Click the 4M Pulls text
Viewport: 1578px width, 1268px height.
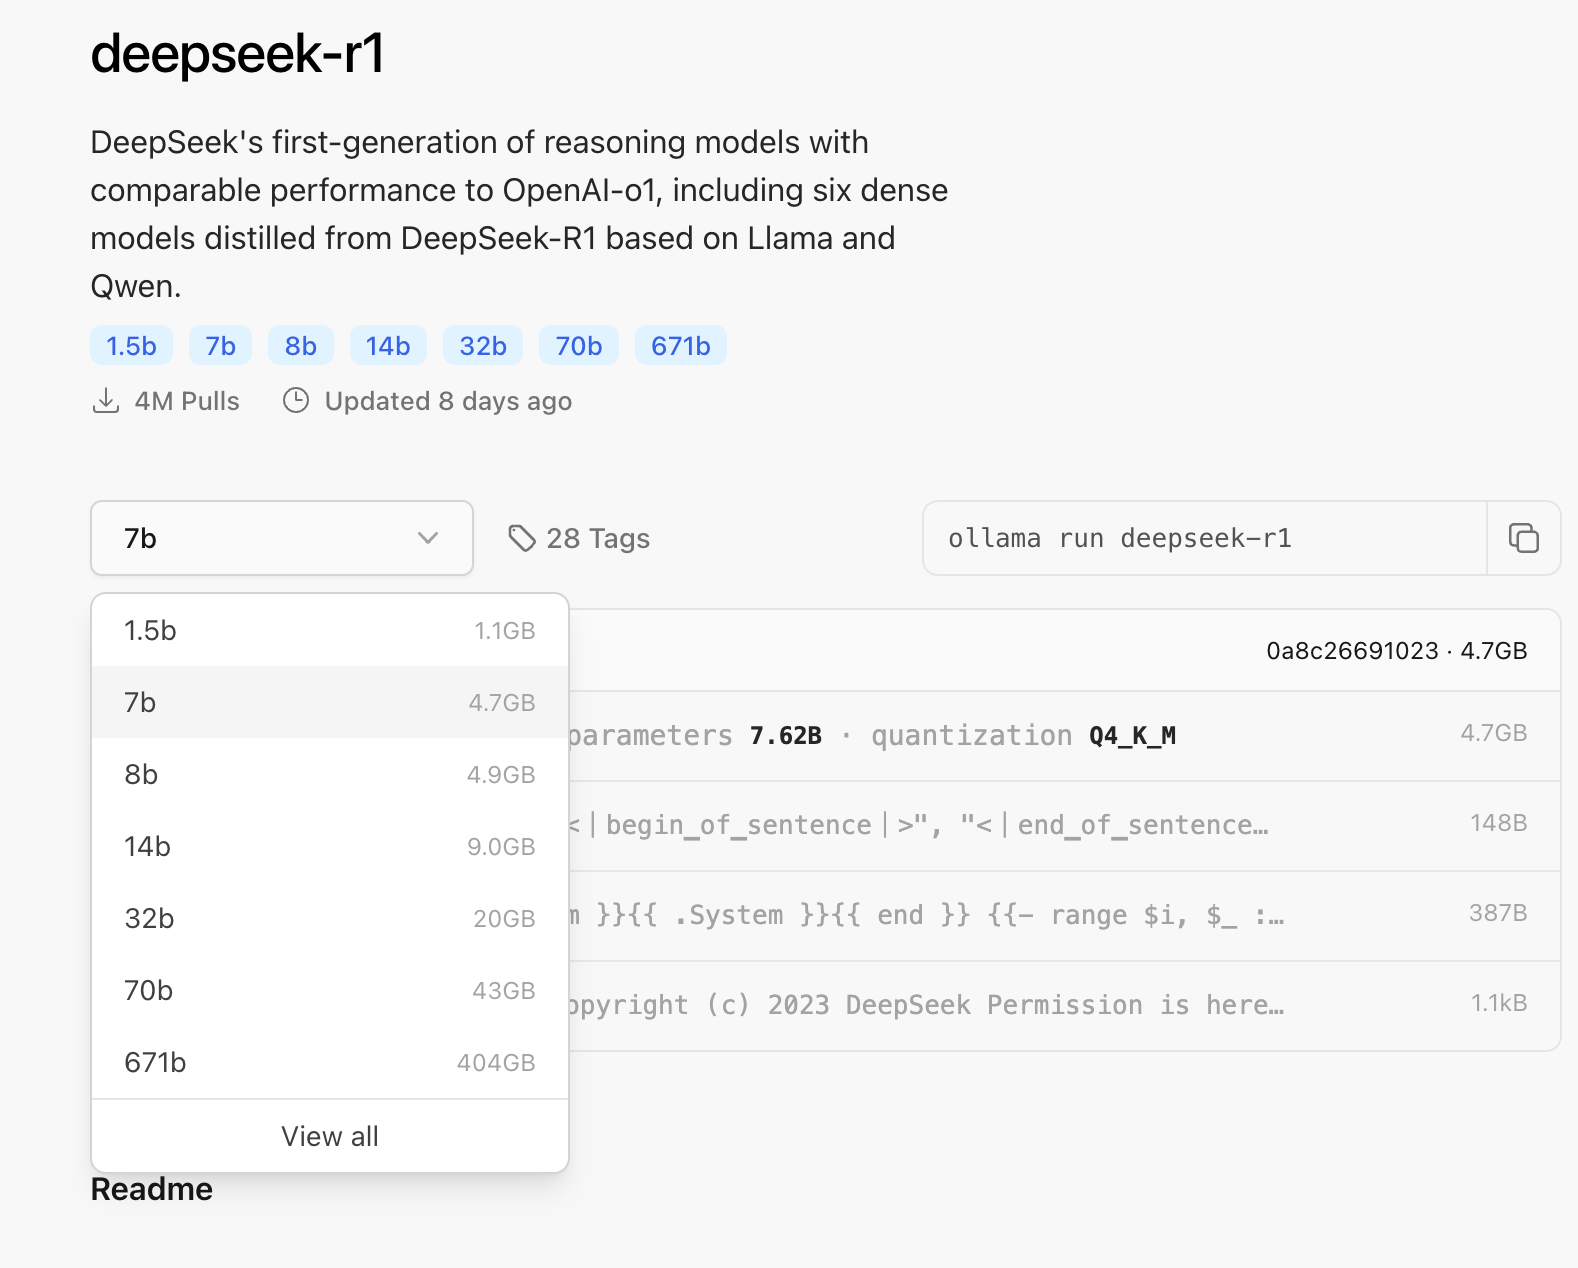[187, 401]
